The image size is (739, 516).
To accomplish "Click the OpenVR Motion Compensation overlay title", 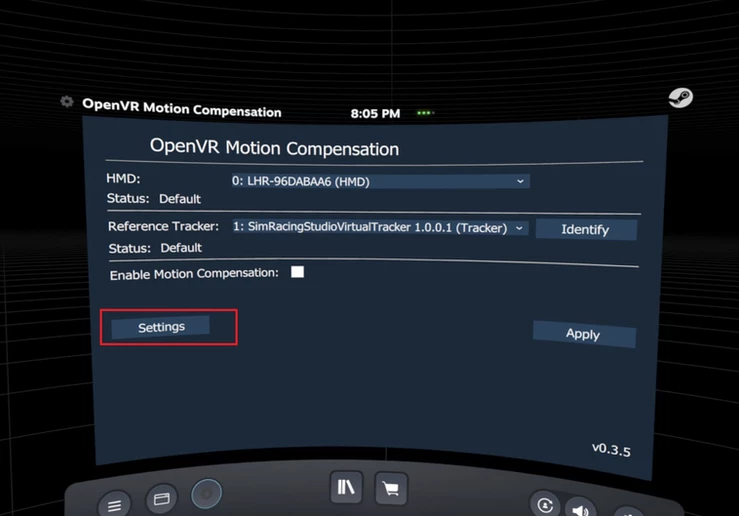I will click(x=181, y=107).
